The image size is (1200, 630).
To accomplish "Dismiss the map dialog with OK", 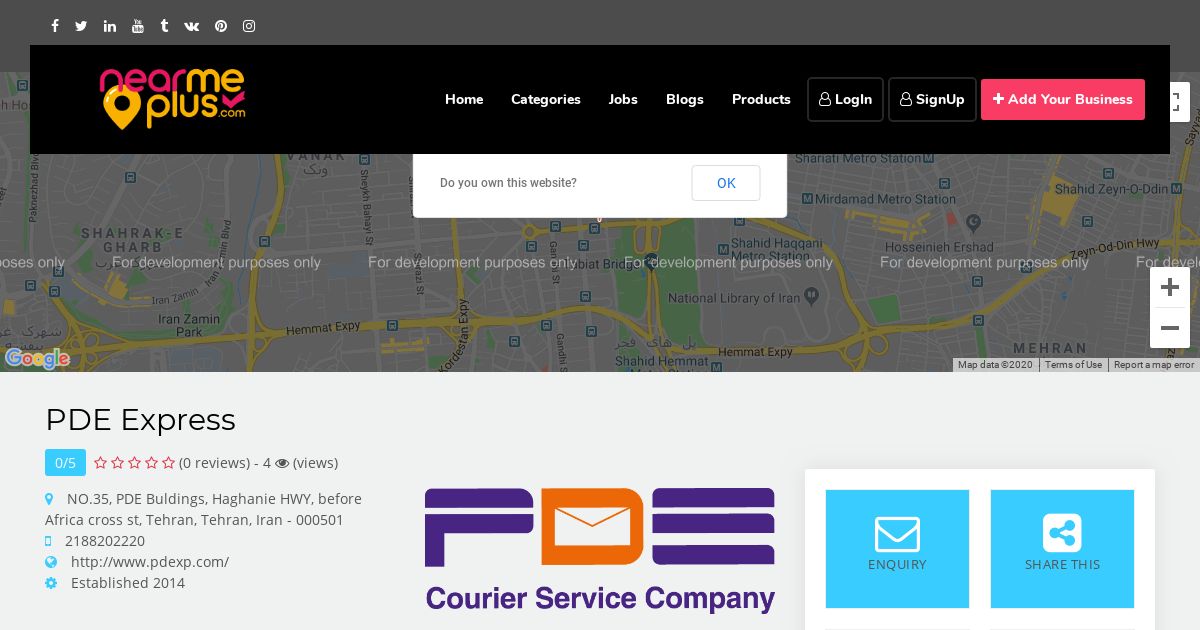I will coord(726,183).
